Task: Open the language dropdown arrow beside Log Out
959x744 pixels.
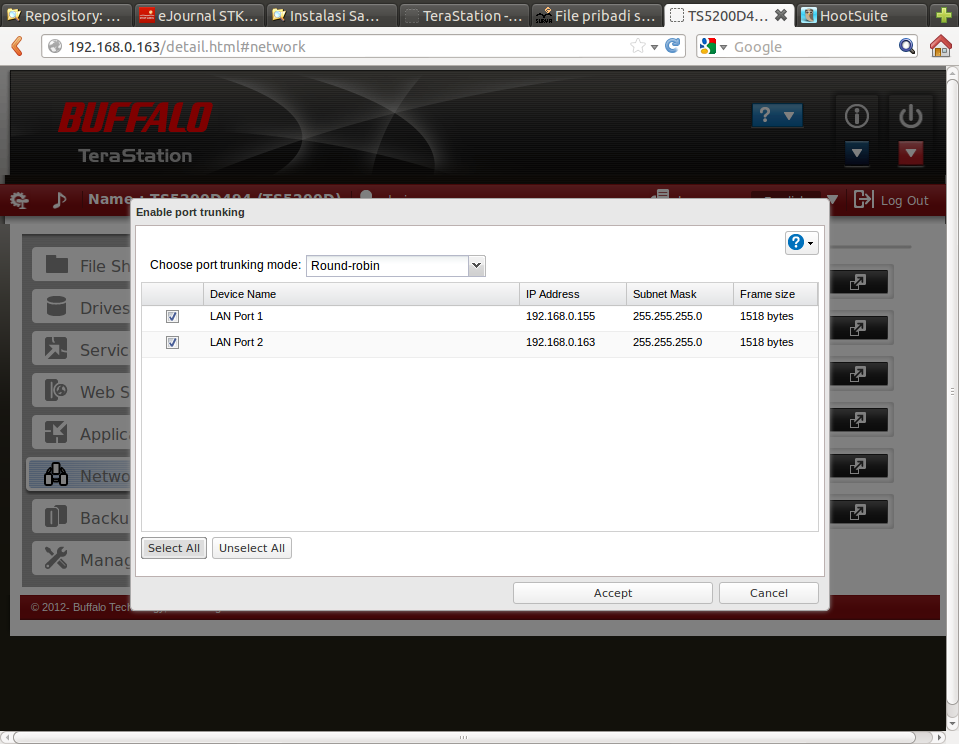Action: [x=832, y=199]
